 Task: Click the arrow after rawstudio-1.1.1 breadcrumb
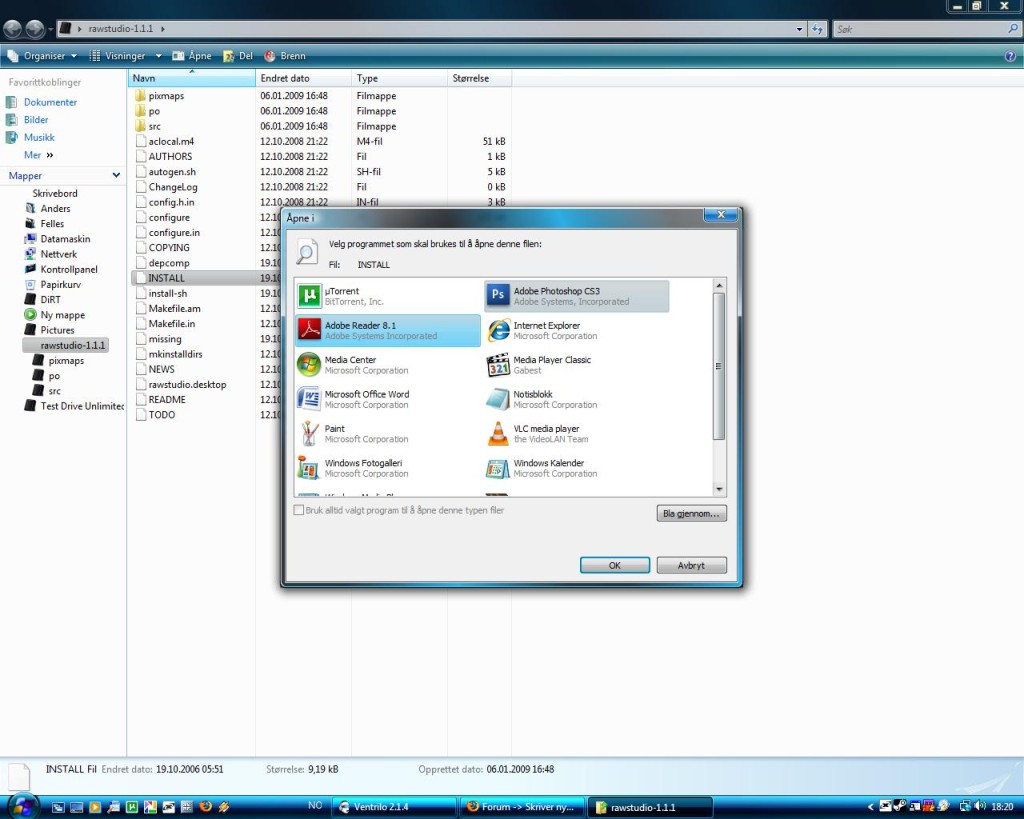click(x=163, y=29)
